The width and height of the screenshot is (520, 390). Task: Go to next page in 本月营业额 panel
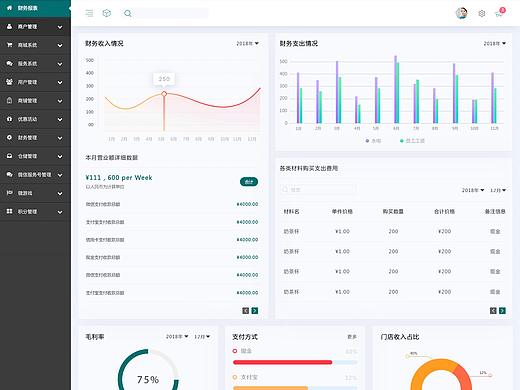(255, 311)
